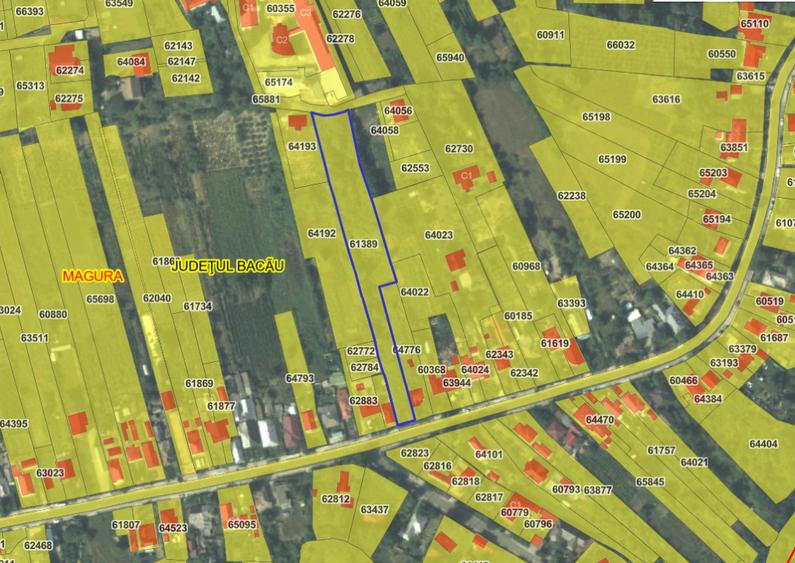Click parcel label 65174
Image resolution: width=795 pixels, height=563 pixels.
279,82
